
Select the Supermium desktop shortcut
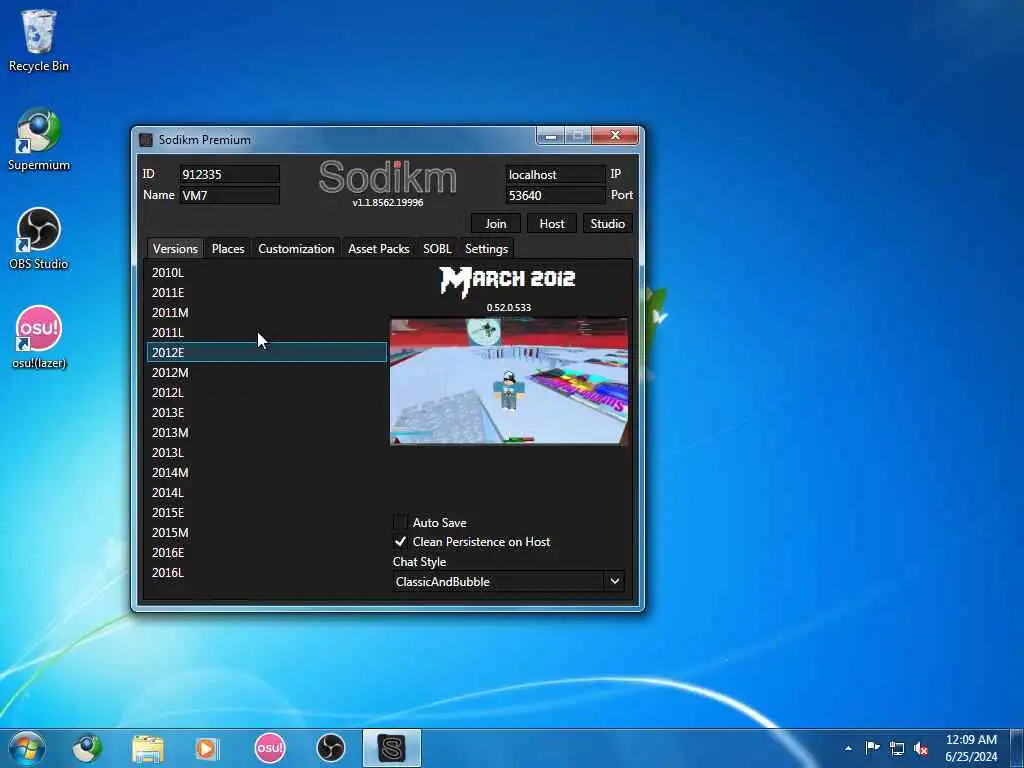[39, 139]
